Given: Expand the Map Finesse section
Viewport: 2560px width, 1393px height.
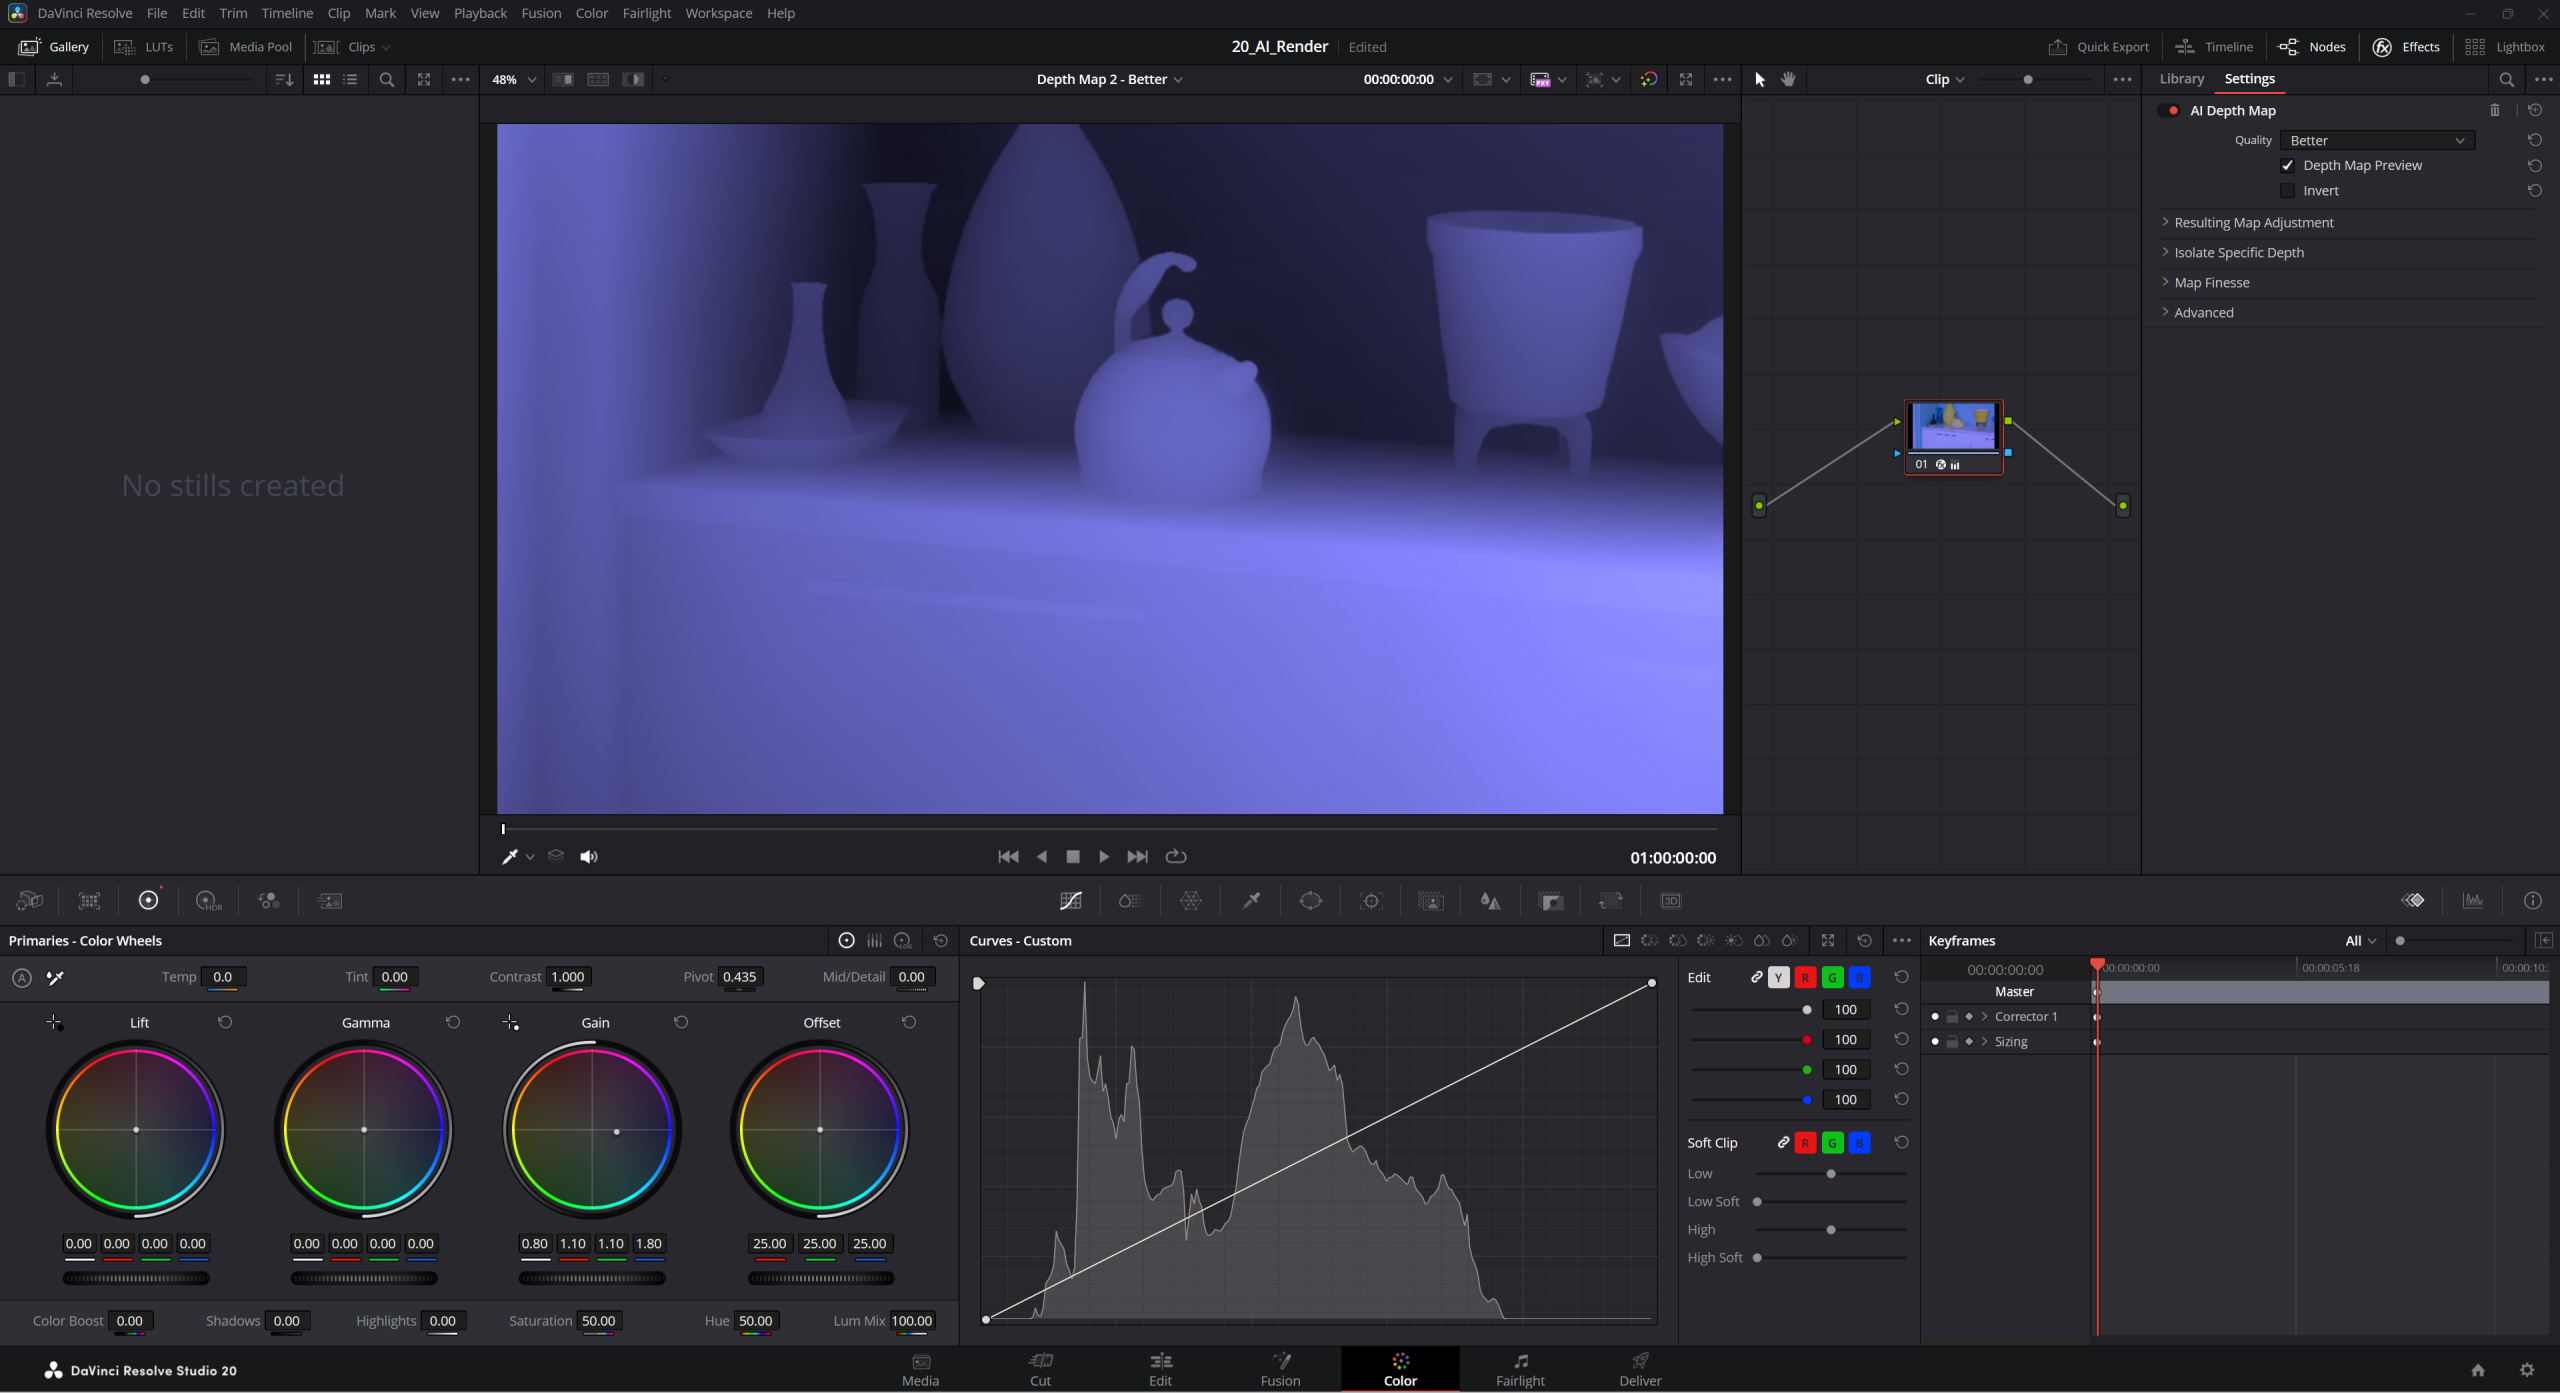Looking at the screenshot, I should [x=2213, y=282].
